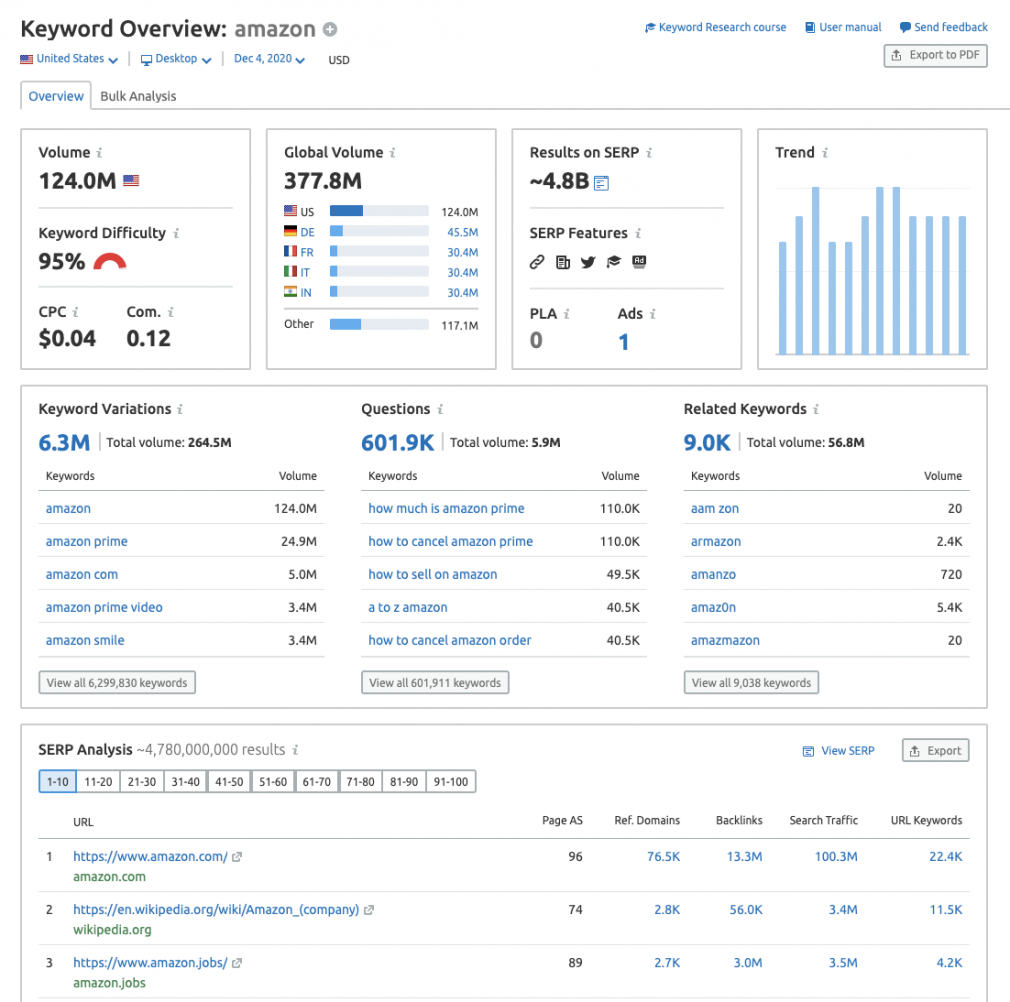Viewport: 1010px width, 1002px height.
Task: Click the Ads count value 1
Action: point(624,342)
